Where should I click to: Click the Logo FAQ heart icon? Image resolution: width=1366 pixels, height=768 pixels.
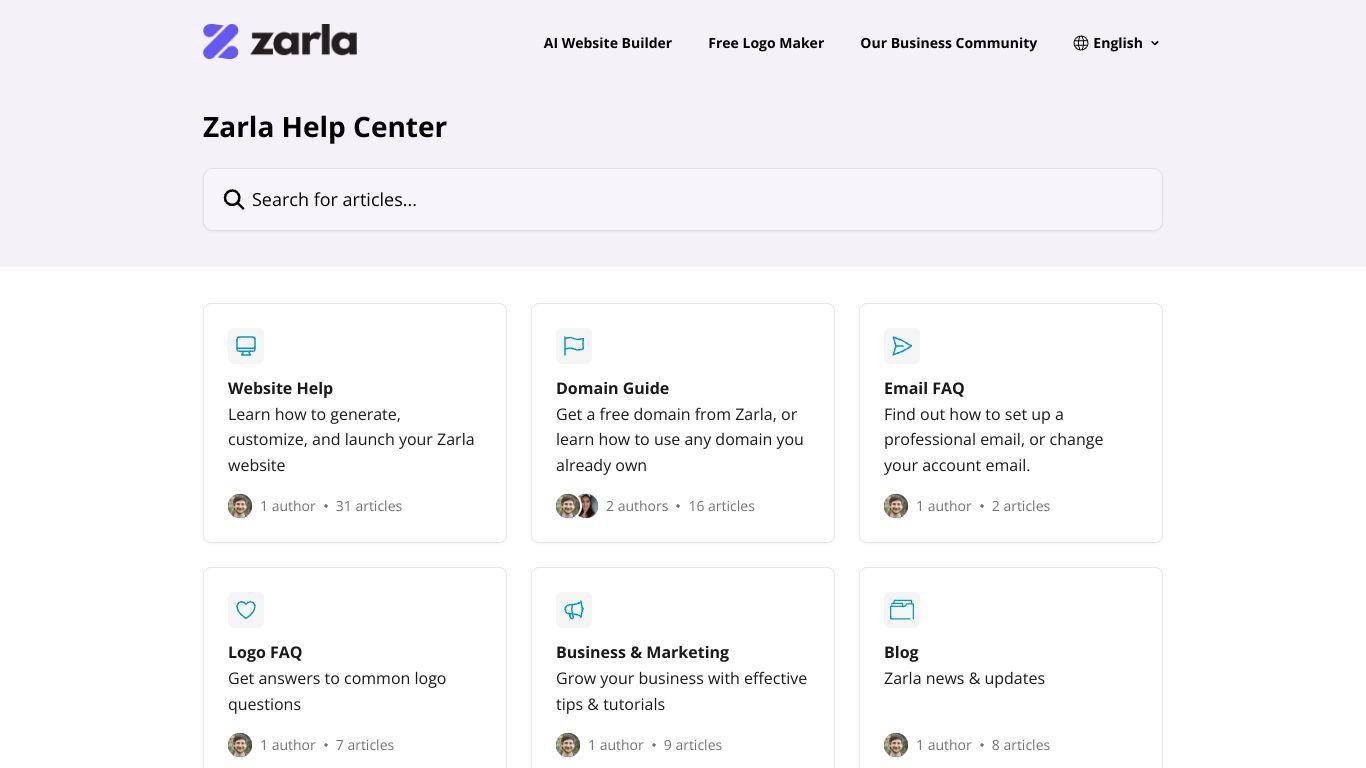point(246,610)
